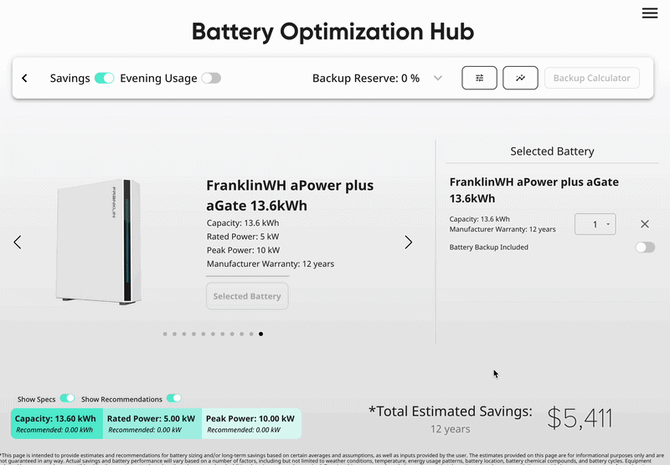The width and height of the screenshot is (670, 465).
Task: Enable Battery Backup Included switch
Action: 645,247
